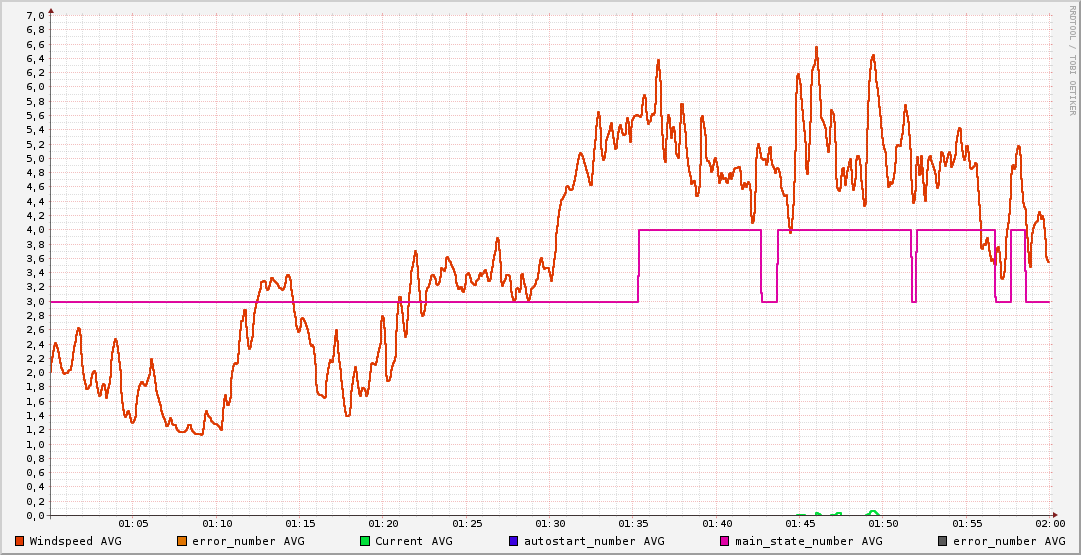
Task: Click the 0,0 value on the y-axis
Action: pyautogui.click(x=34, y=515)
